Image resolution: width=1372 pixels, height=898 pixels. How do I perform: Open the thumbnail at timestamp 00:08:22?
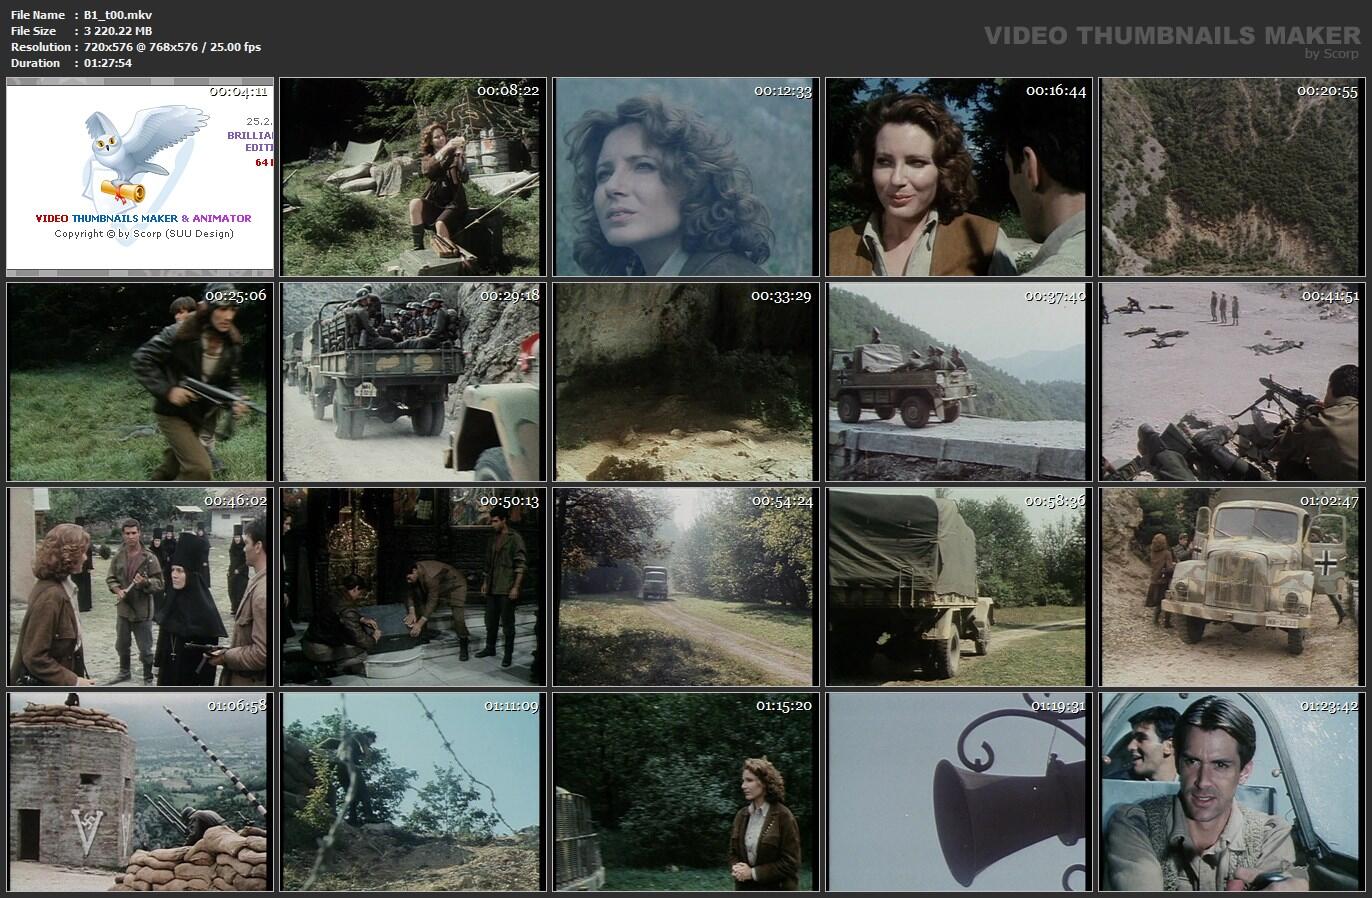[413, 177]
